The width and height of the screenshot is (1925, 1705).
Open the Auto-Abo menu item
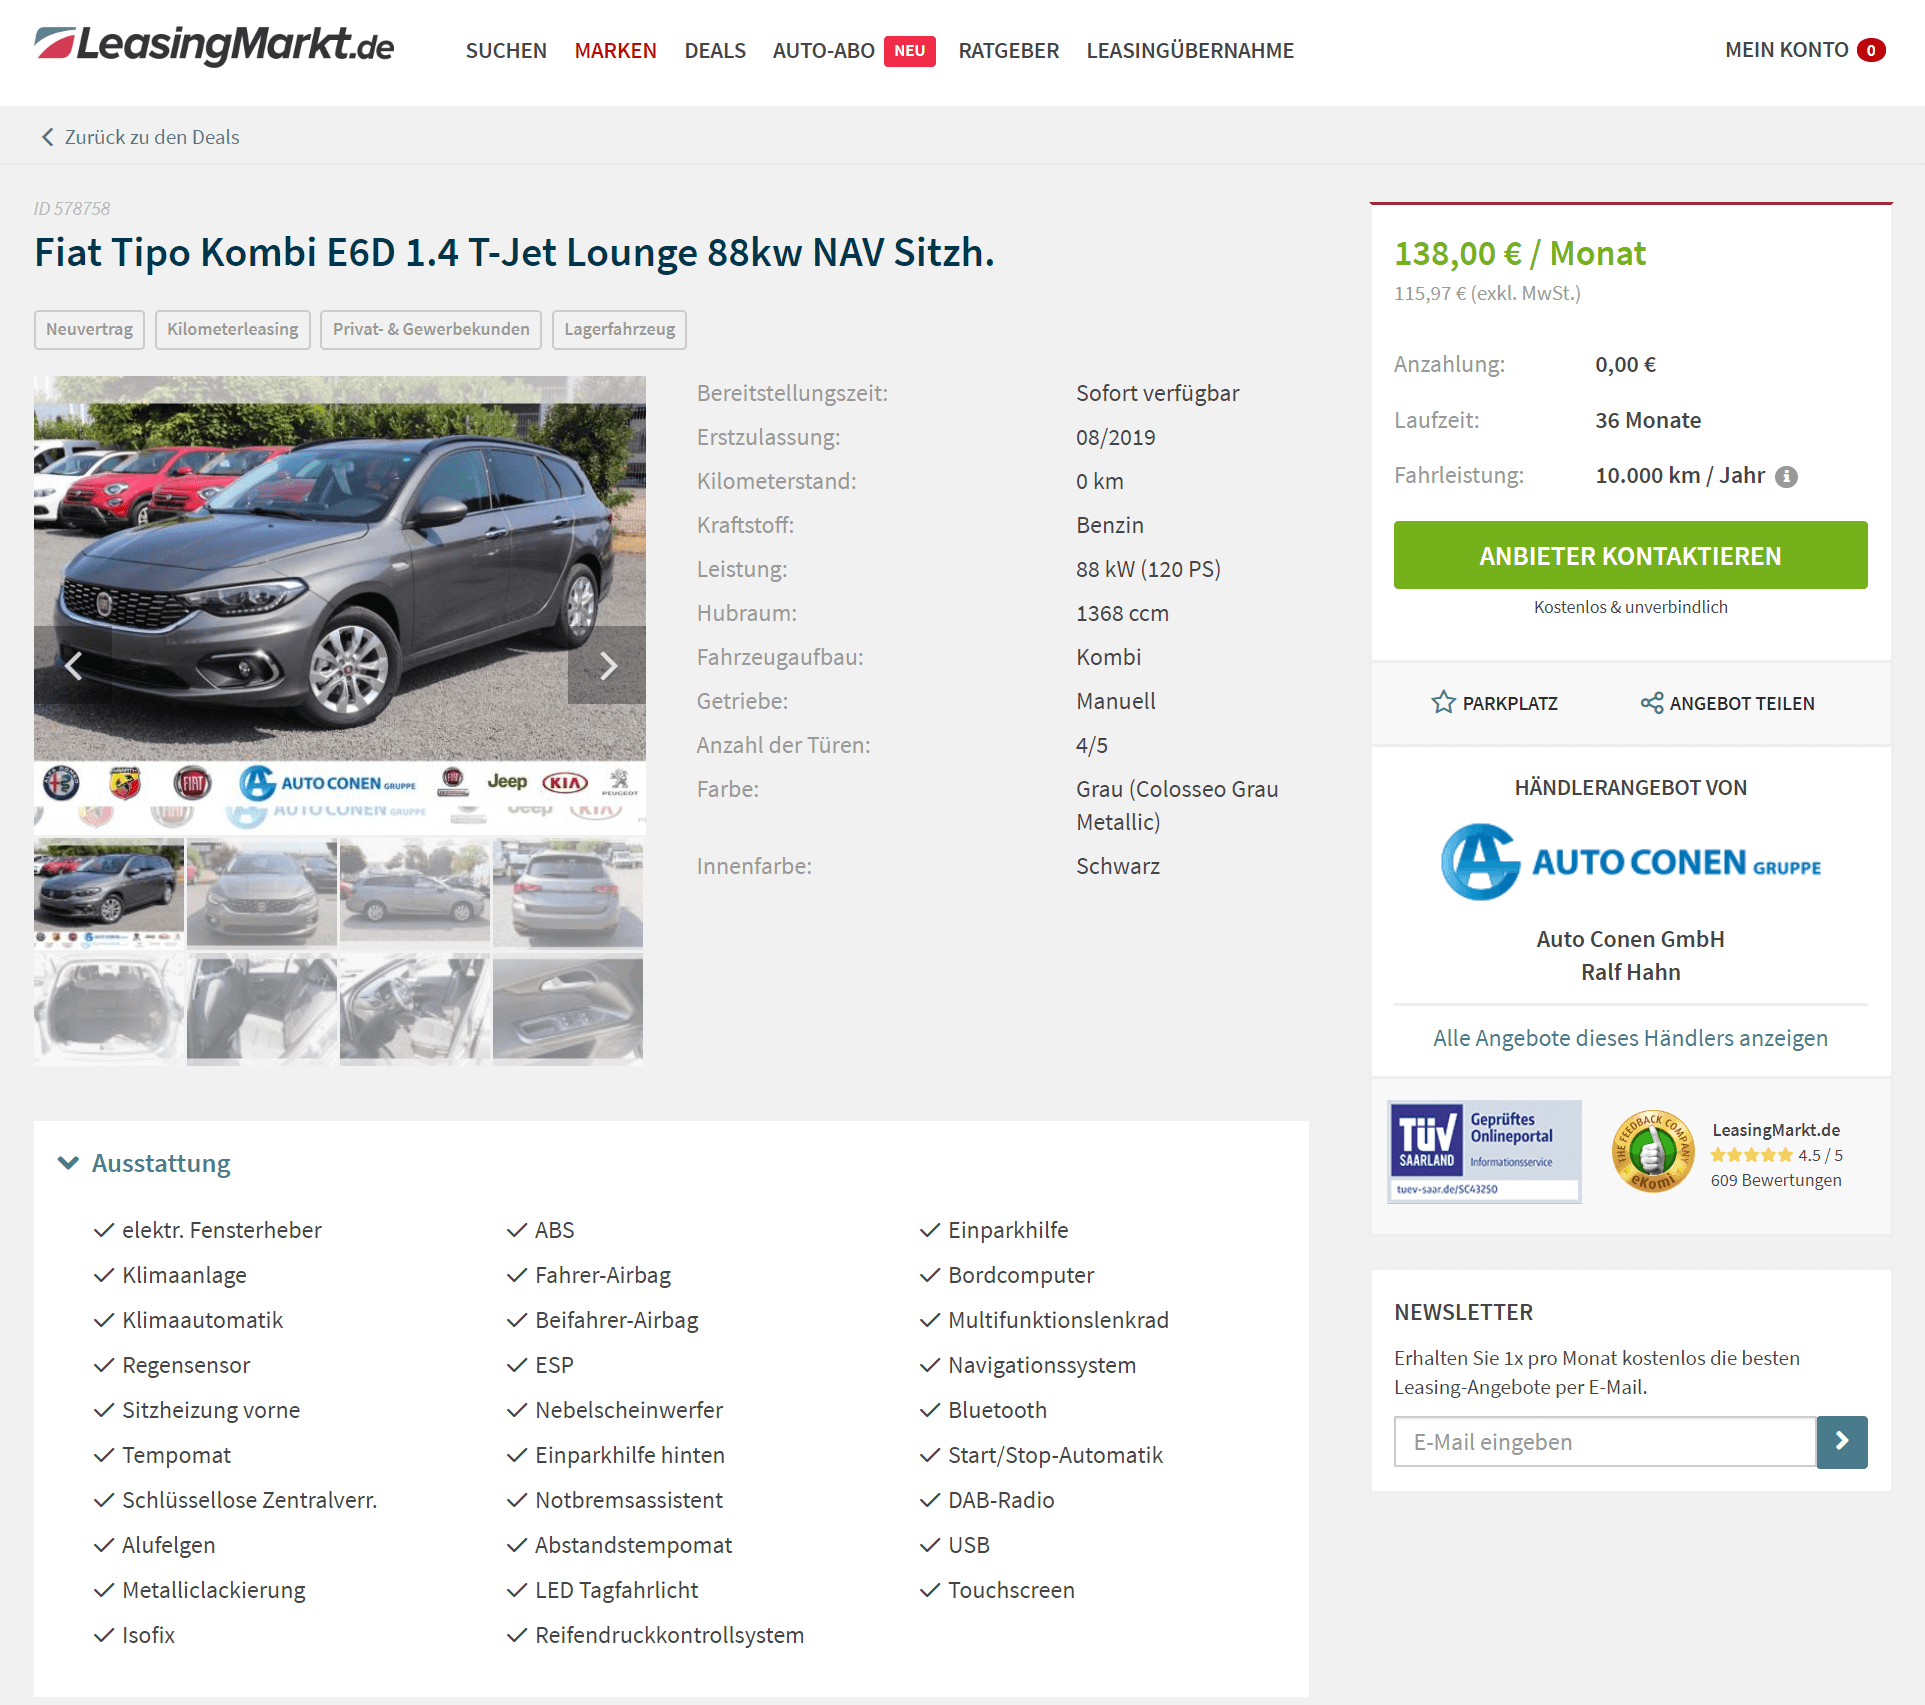[823, 50]
